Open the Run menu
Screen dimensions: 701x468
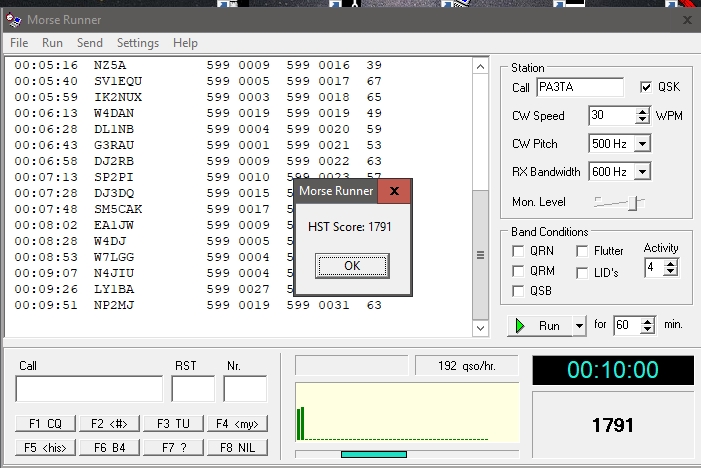tap(52, 43)
